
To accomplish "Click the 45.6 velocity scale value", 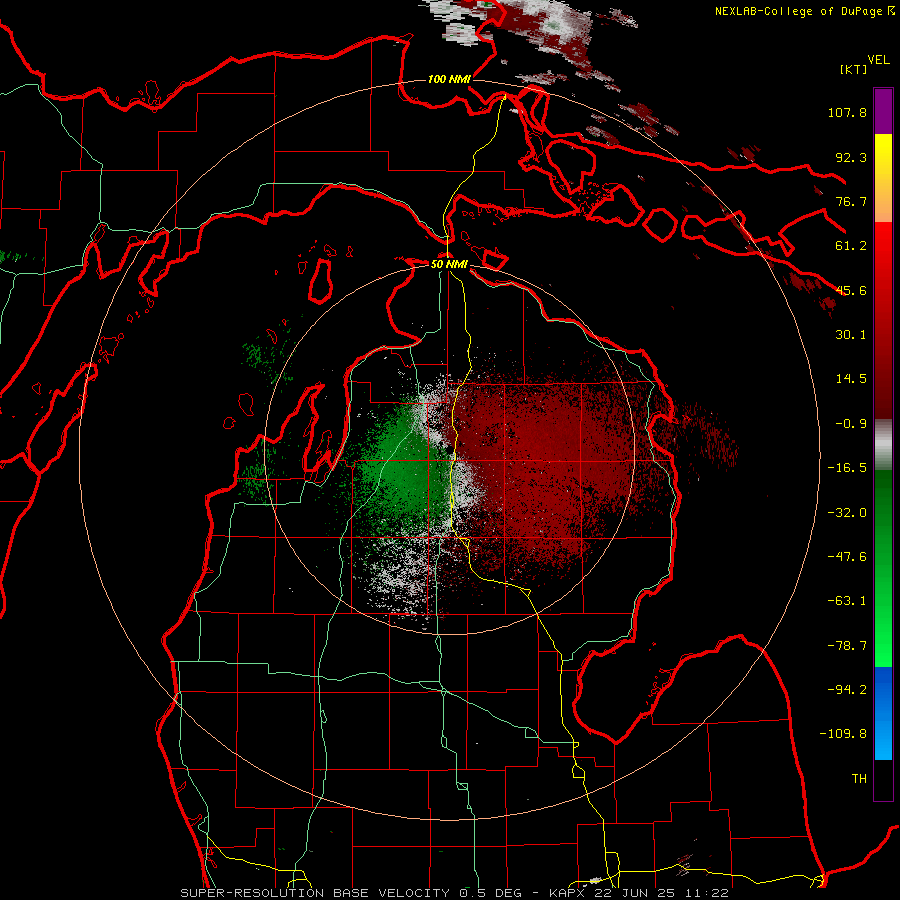I will [x=851, y=290].
